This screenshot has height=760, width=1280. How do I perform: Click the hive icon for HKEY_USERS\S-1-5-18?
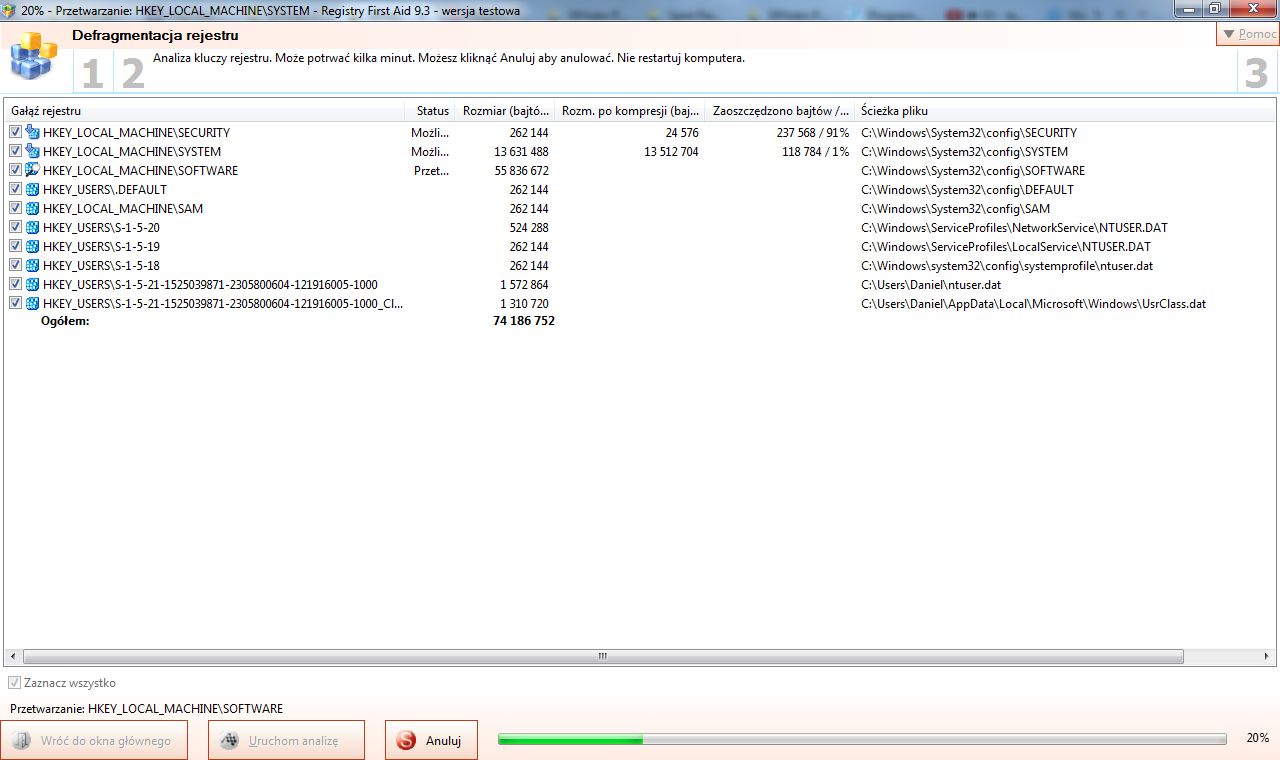click(x=32, y=265)
